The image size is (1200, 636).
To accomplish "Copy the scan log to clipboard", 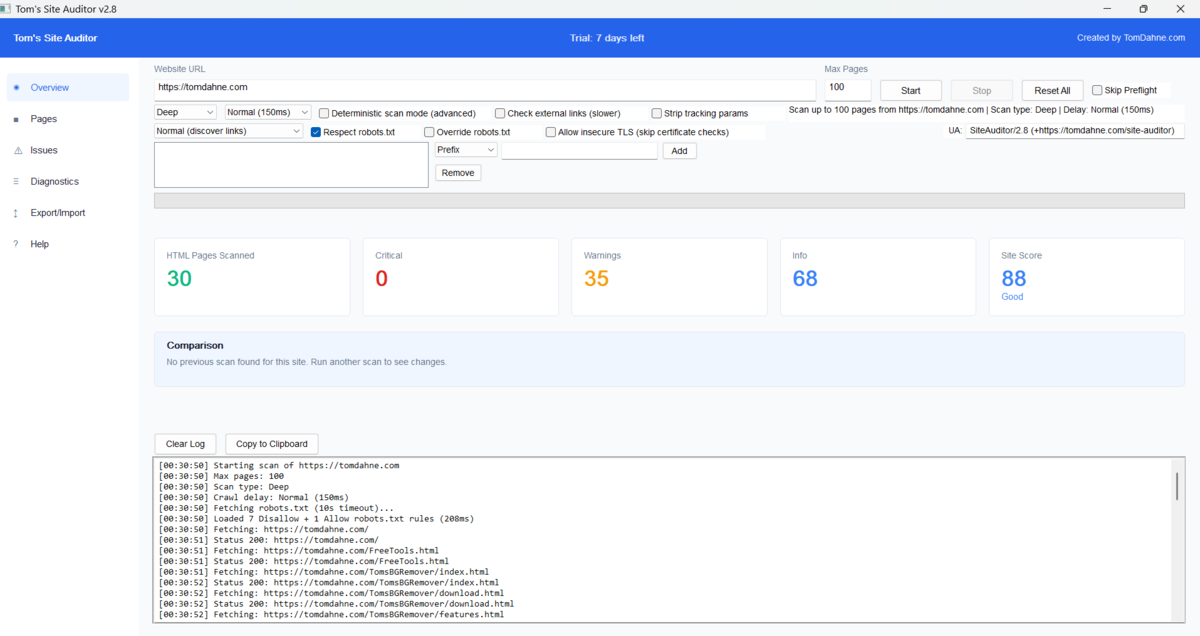I will (x=271, y=443).
